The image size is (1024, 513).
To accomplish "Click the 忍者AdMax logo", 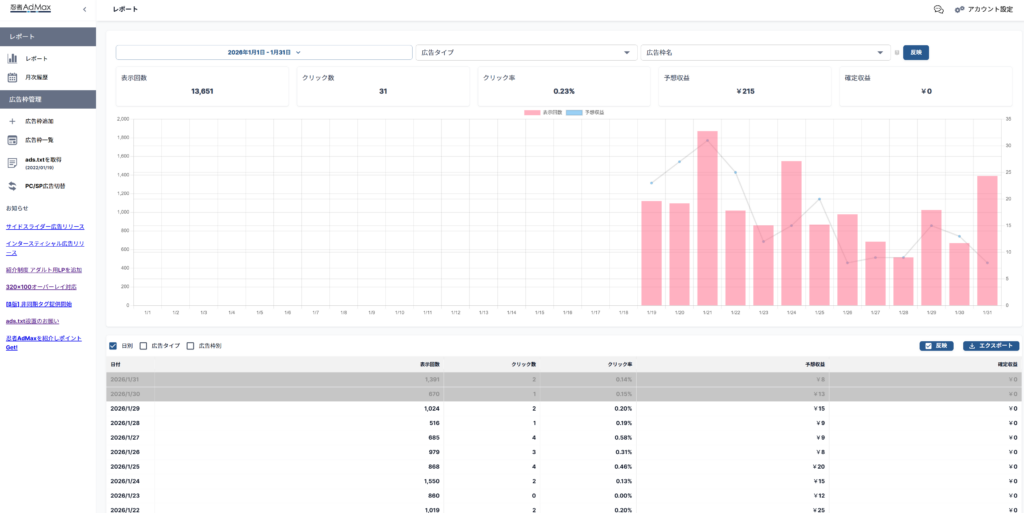I will pos(30,9).
